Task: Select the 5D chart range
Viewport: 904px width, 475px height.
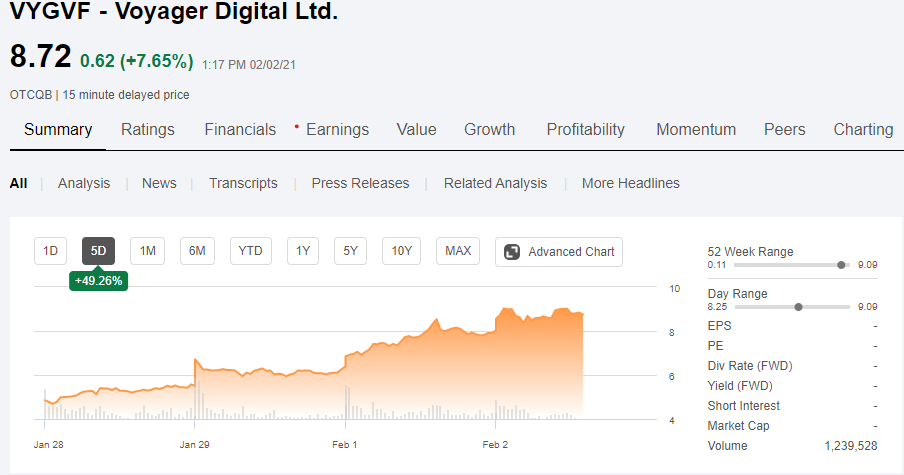Action: pos(99,251)
